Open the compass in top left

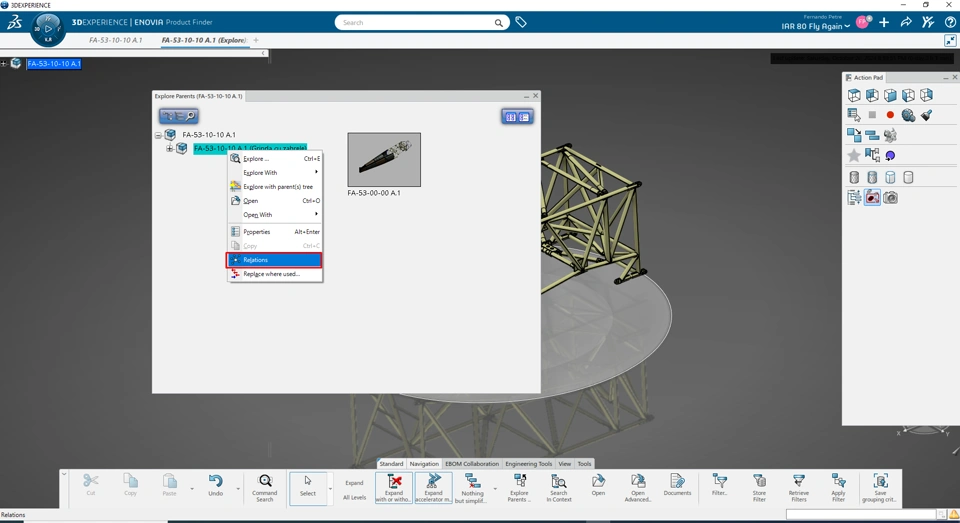48,29
